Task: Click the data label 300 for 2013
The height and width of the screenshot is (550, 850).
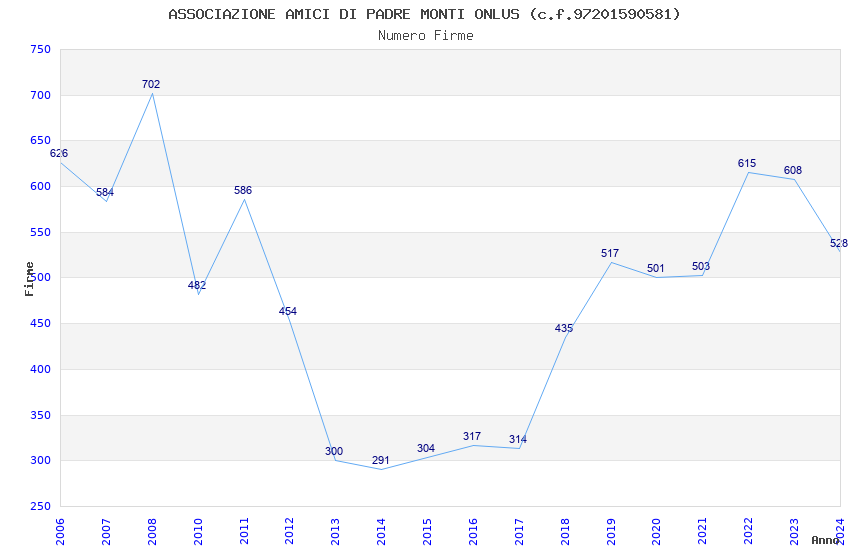Action: 334,451
